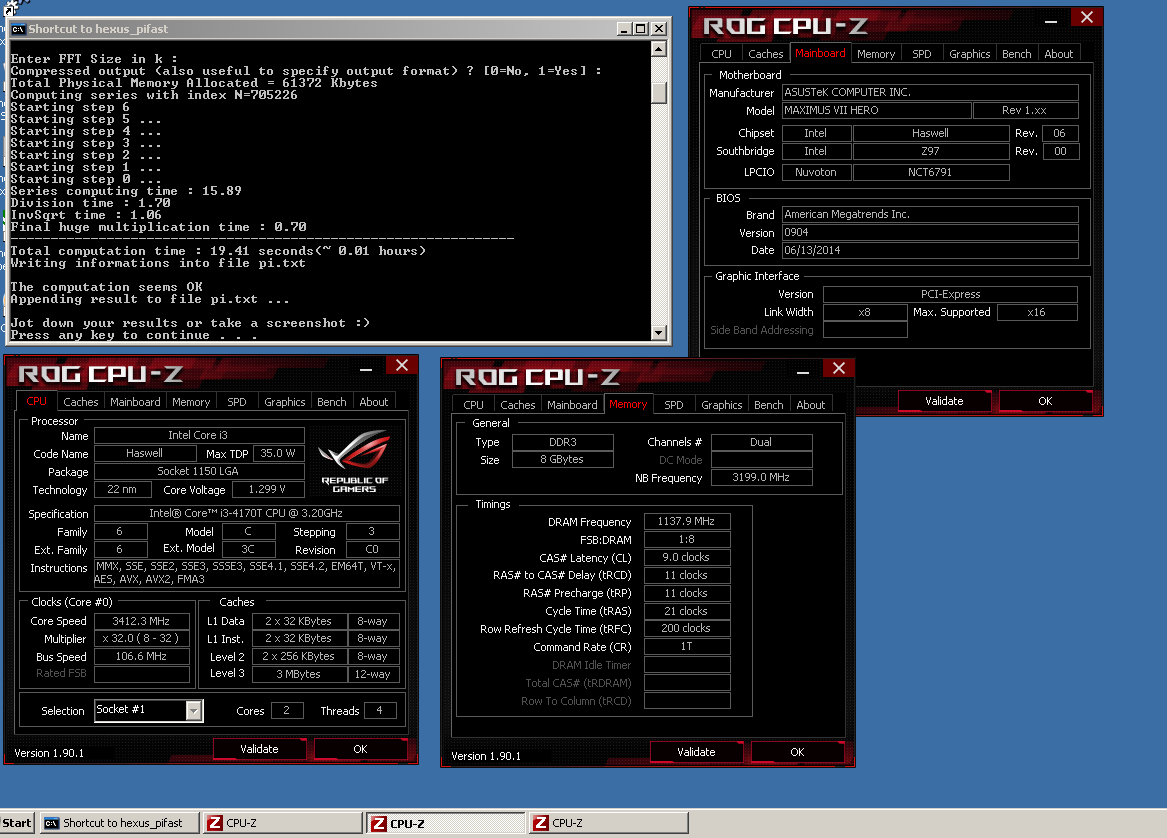Open About tab in Mainboard CPU-Z window

click(1058, 54)
